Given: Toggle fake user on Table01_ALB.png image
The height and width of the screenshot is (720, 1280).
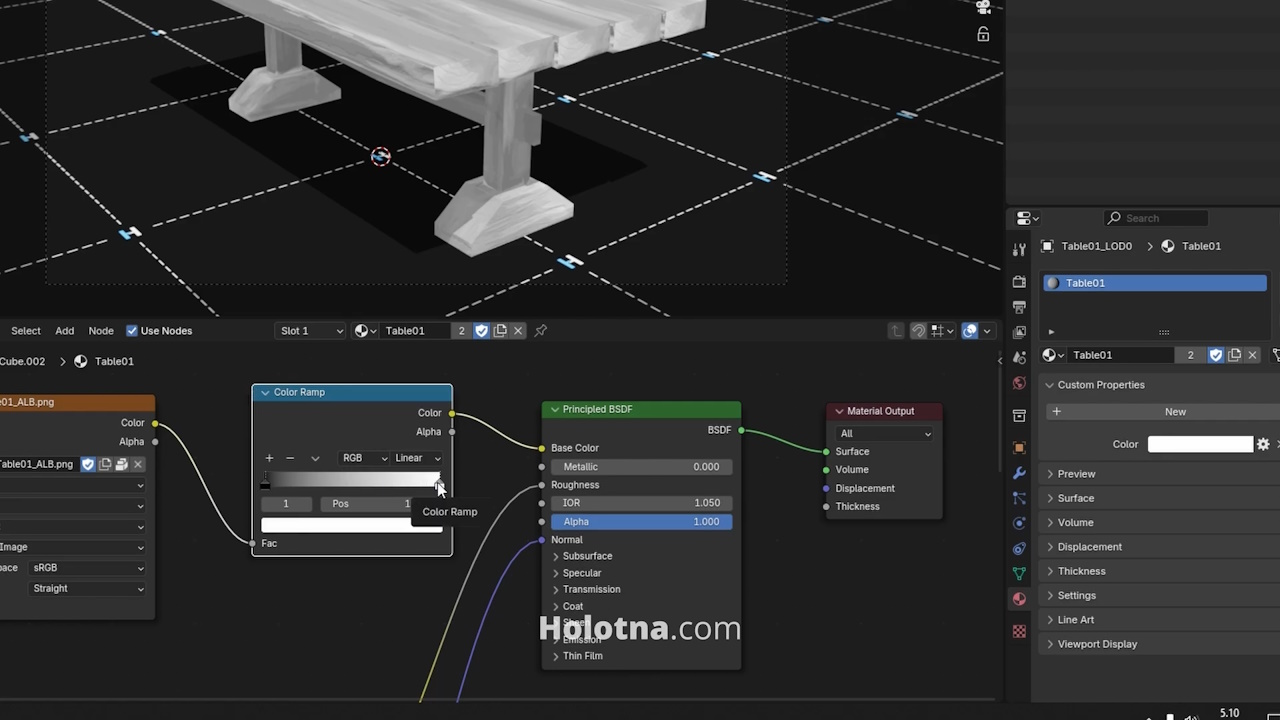Looking at the screenshot, I should (x=88, y=464).
